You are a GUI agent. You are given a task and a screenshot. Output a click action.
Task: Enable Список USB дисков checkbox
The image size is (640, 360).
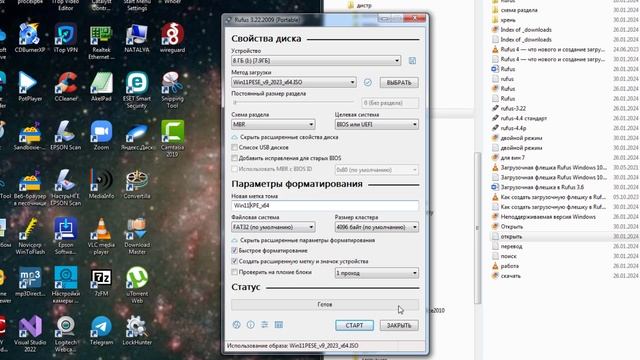pos(234,147)
